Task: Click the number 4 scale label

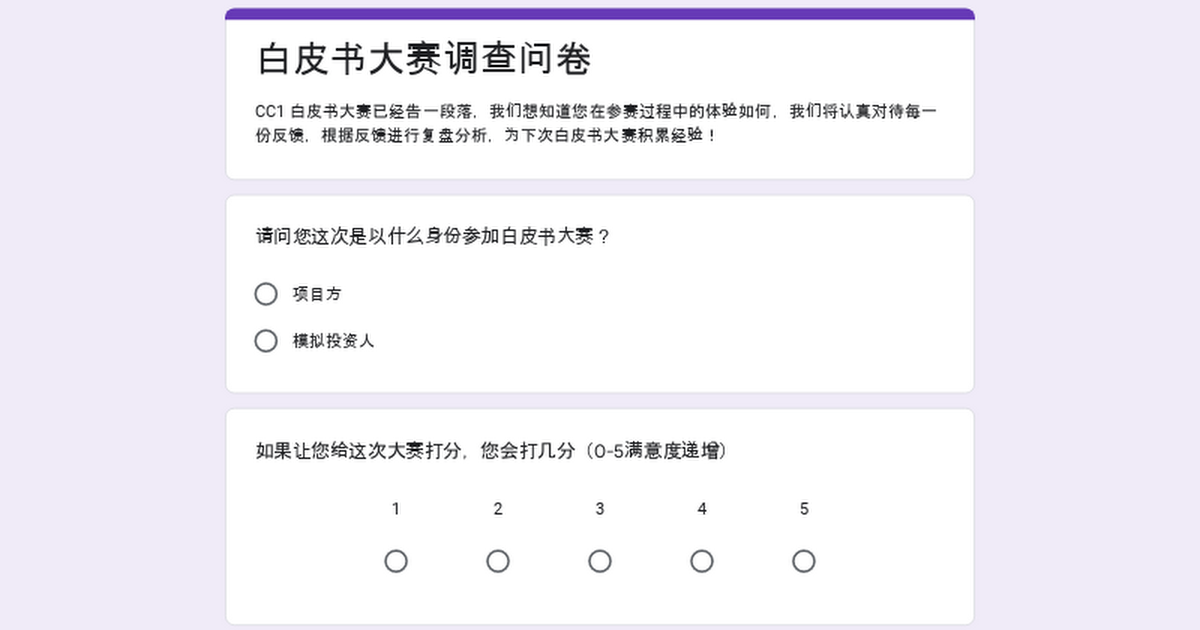Action: point(702,509)
